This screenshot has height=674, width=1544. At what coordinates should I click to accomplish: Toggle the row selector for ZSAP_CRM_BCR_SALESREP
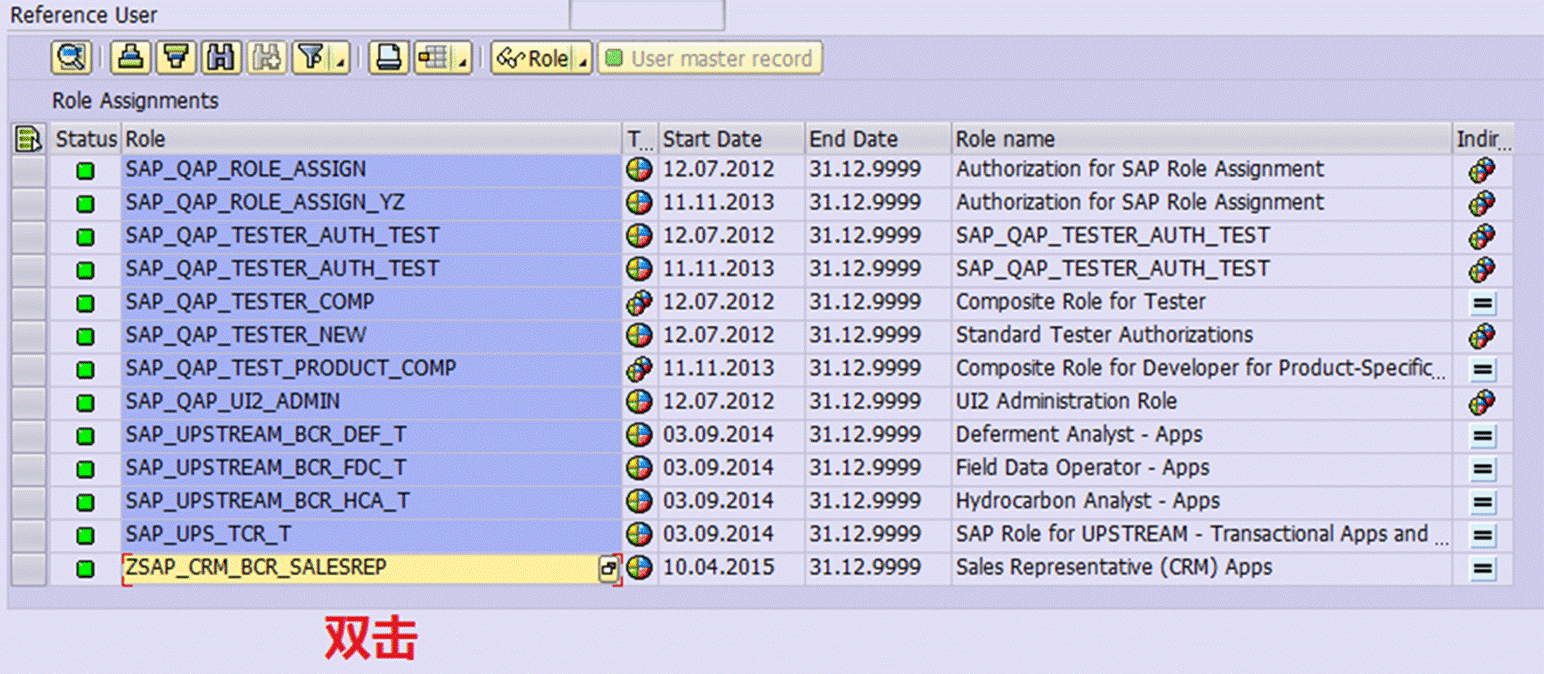coord(29,568)
